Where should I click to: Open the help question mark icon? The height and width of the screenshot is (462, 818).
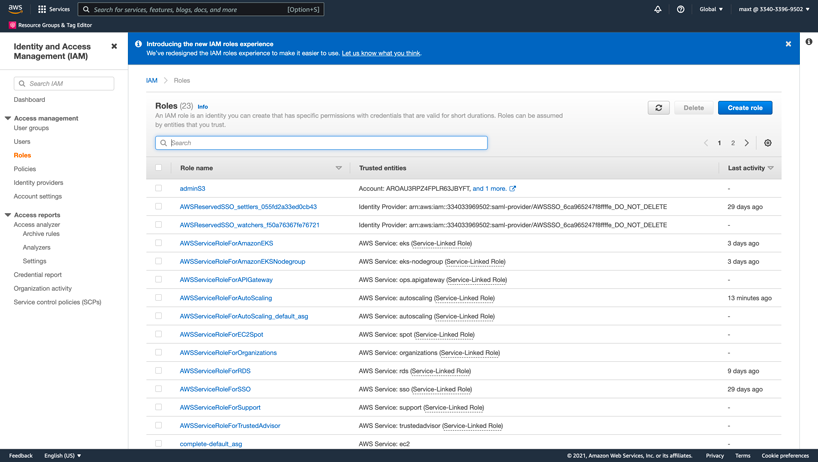pyautogui.click(x=681, y=9)
